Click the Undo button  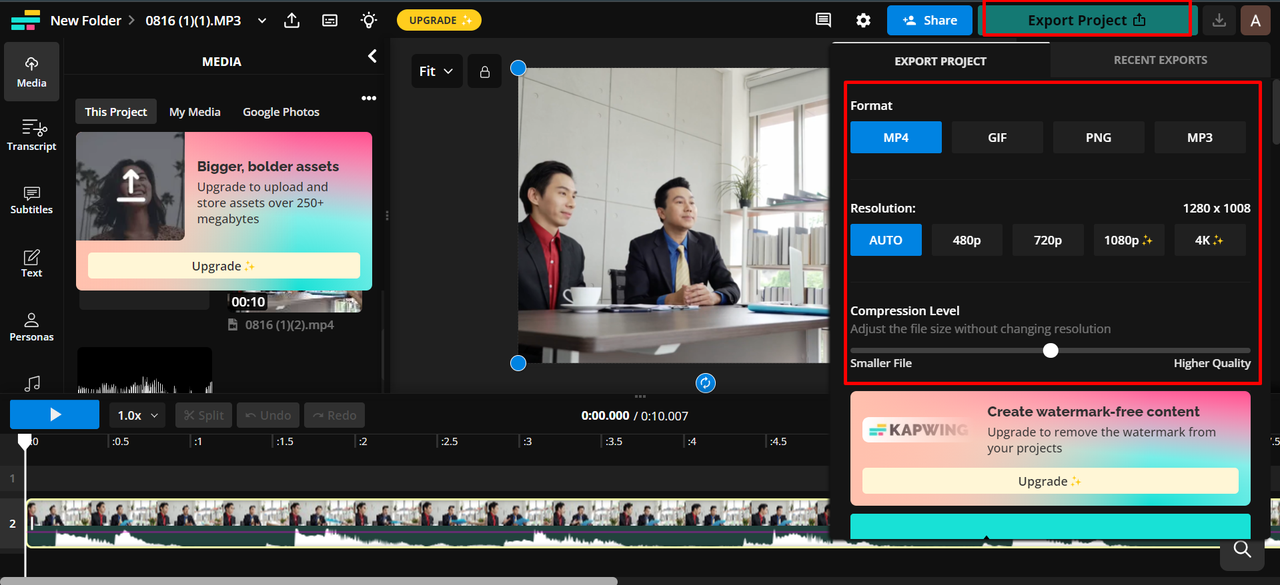pos(268,415)
